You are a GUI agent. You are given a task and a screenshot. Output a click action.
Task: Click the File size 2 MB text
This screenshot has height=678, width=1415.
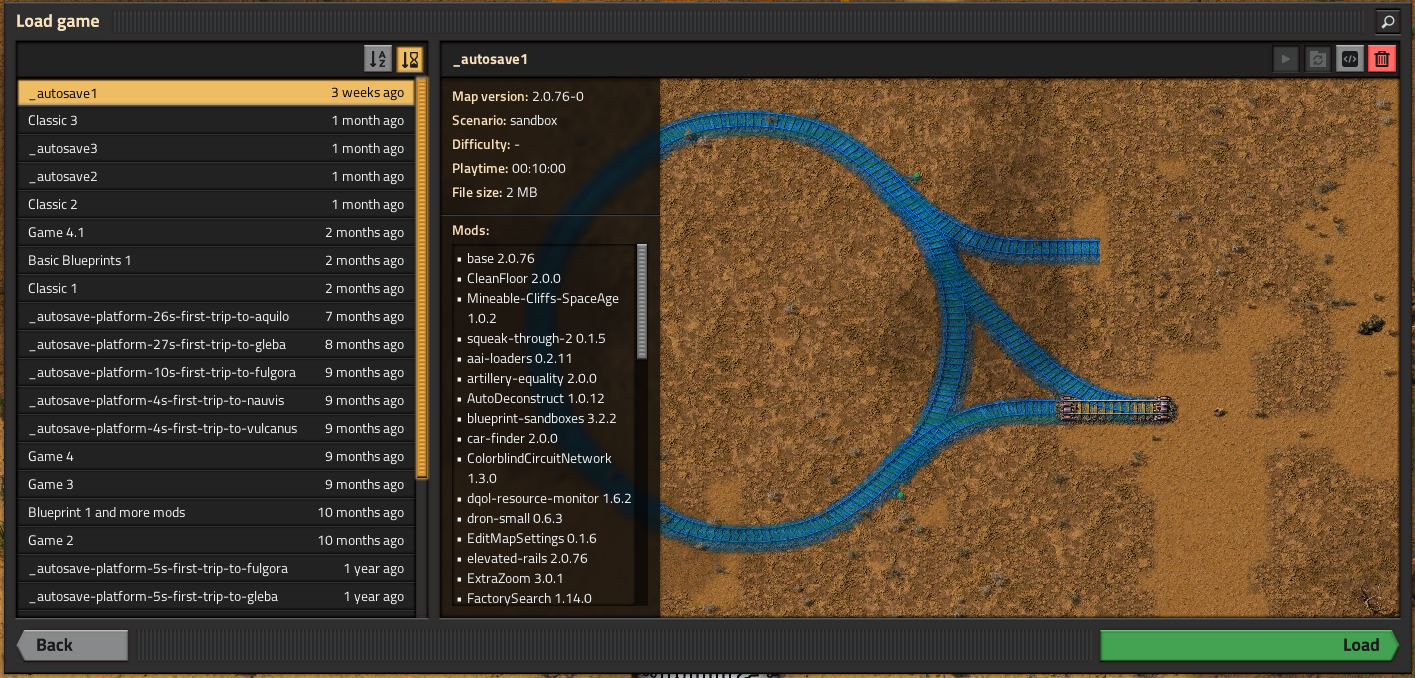[495, 192]
